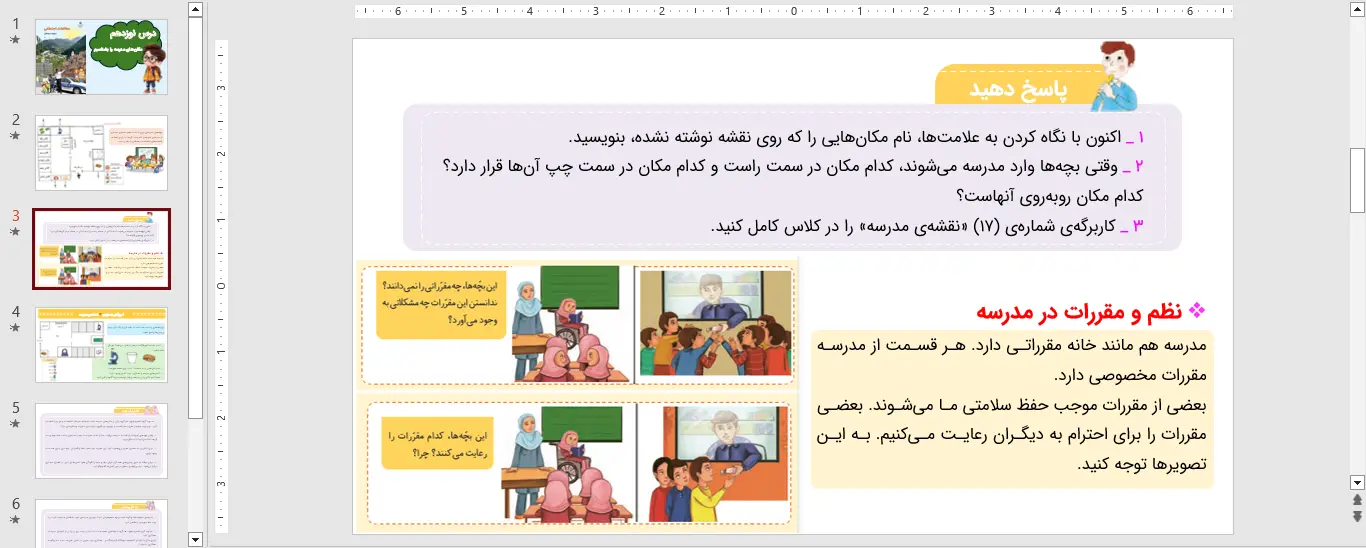Screen dimensions: 1366x548
Task: Select the boy with microphone illustration
Action: (x=1117, y=75)
